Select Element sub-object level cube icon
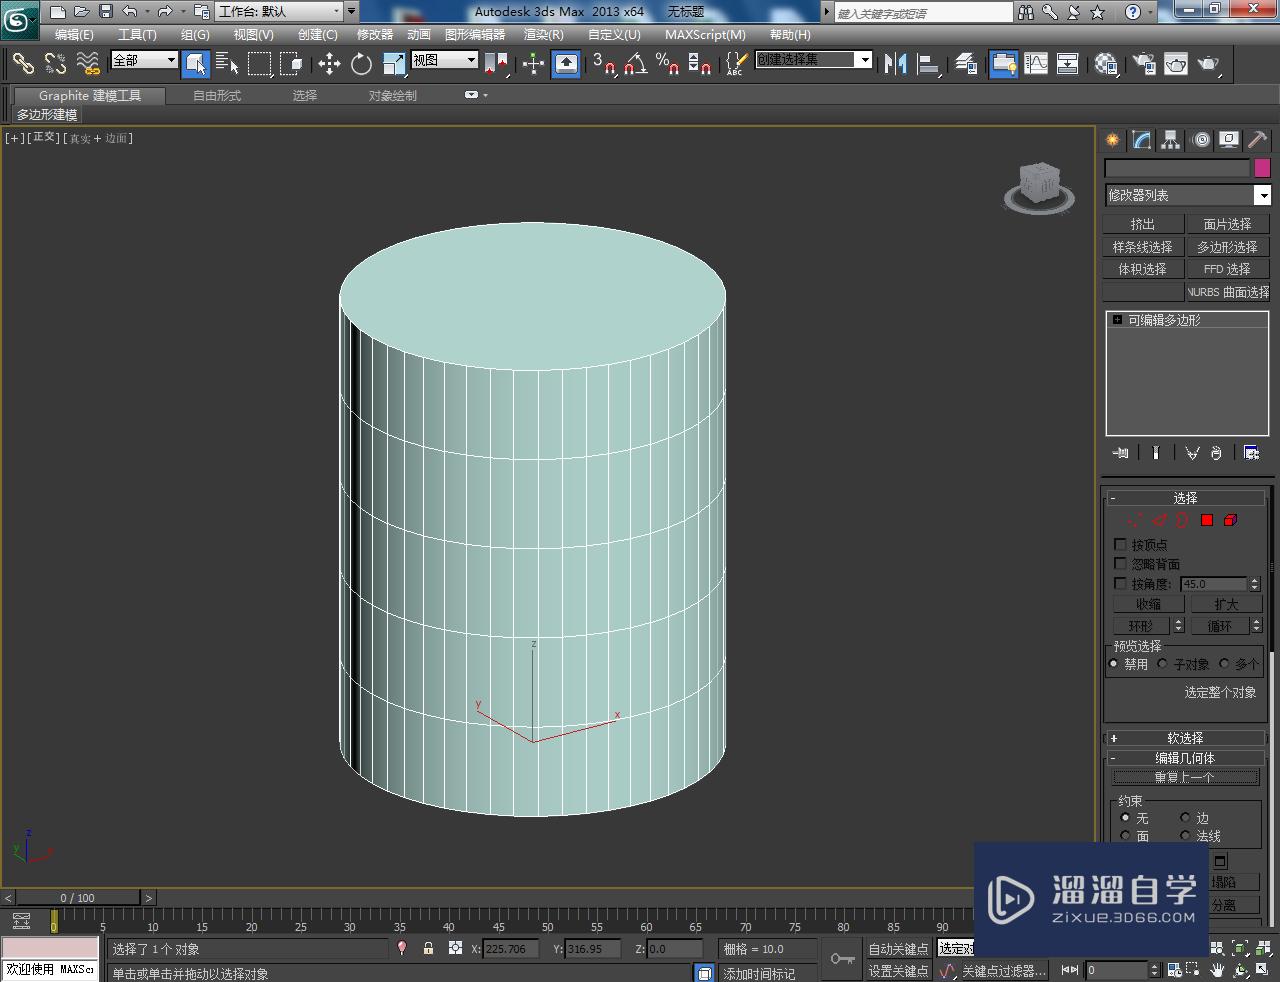1280x982 pixels. pyautogui.click(x=1230, y=520)
